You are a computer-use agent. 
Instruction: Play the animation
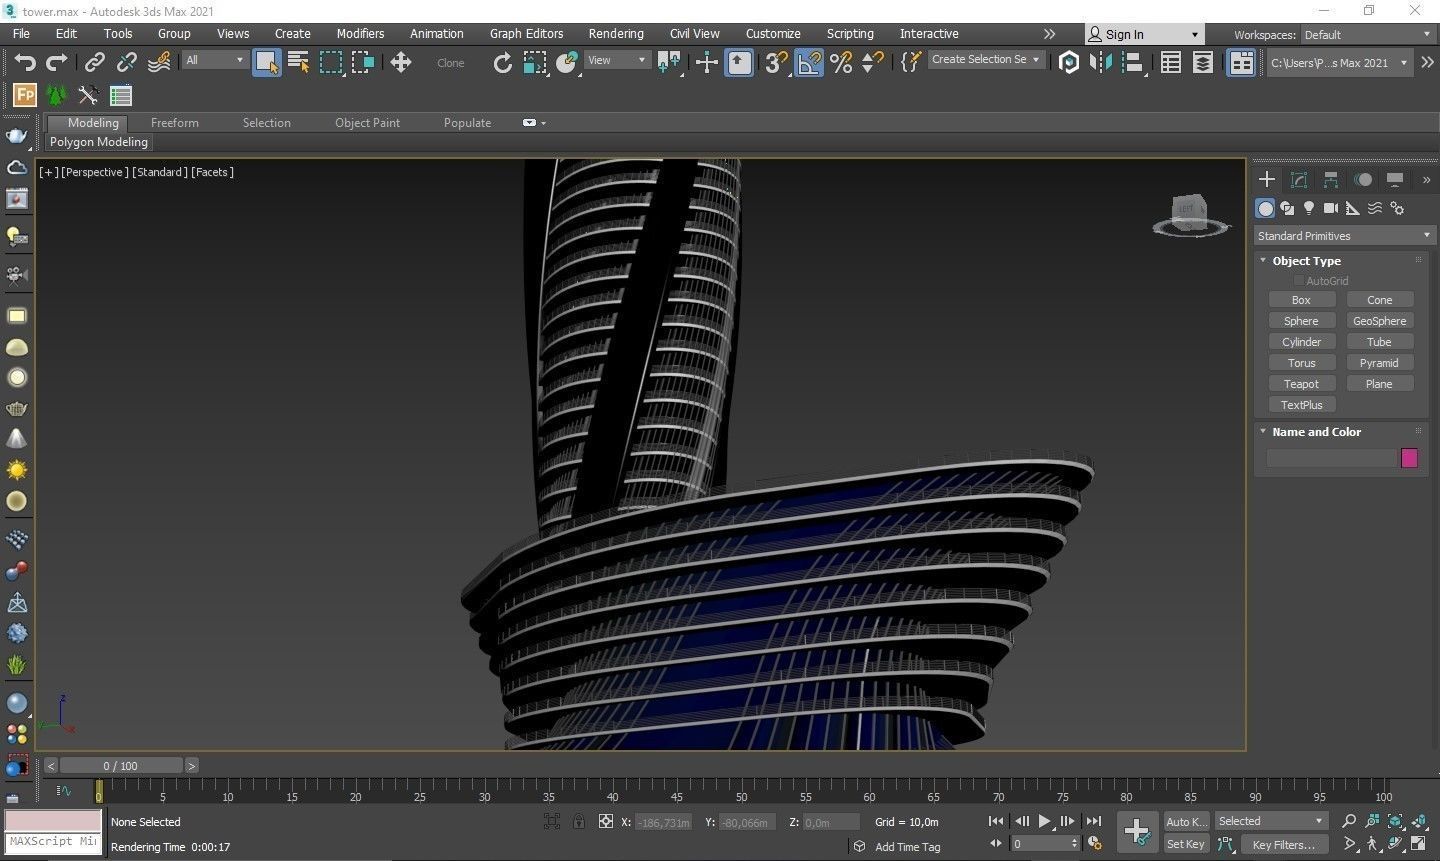(x=1044, y=821)
